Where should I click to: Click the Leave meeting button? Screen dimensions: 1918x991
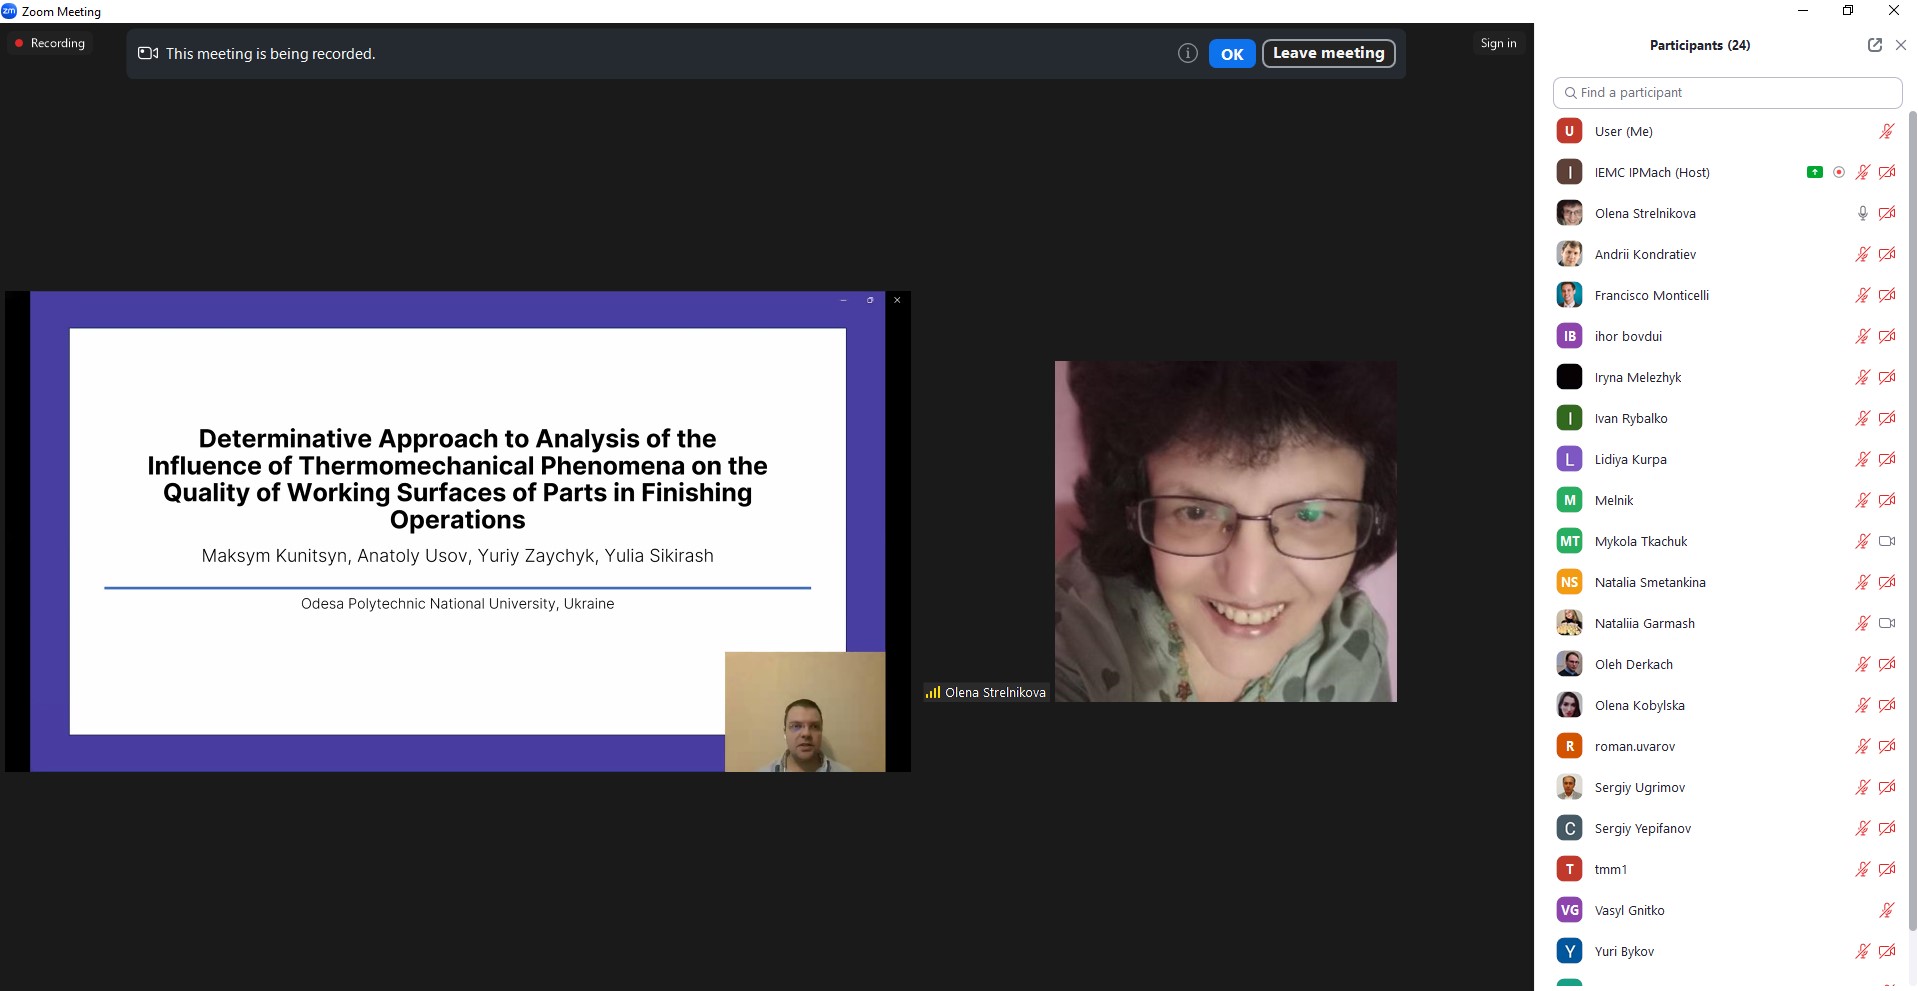(x=1328, y=53)
